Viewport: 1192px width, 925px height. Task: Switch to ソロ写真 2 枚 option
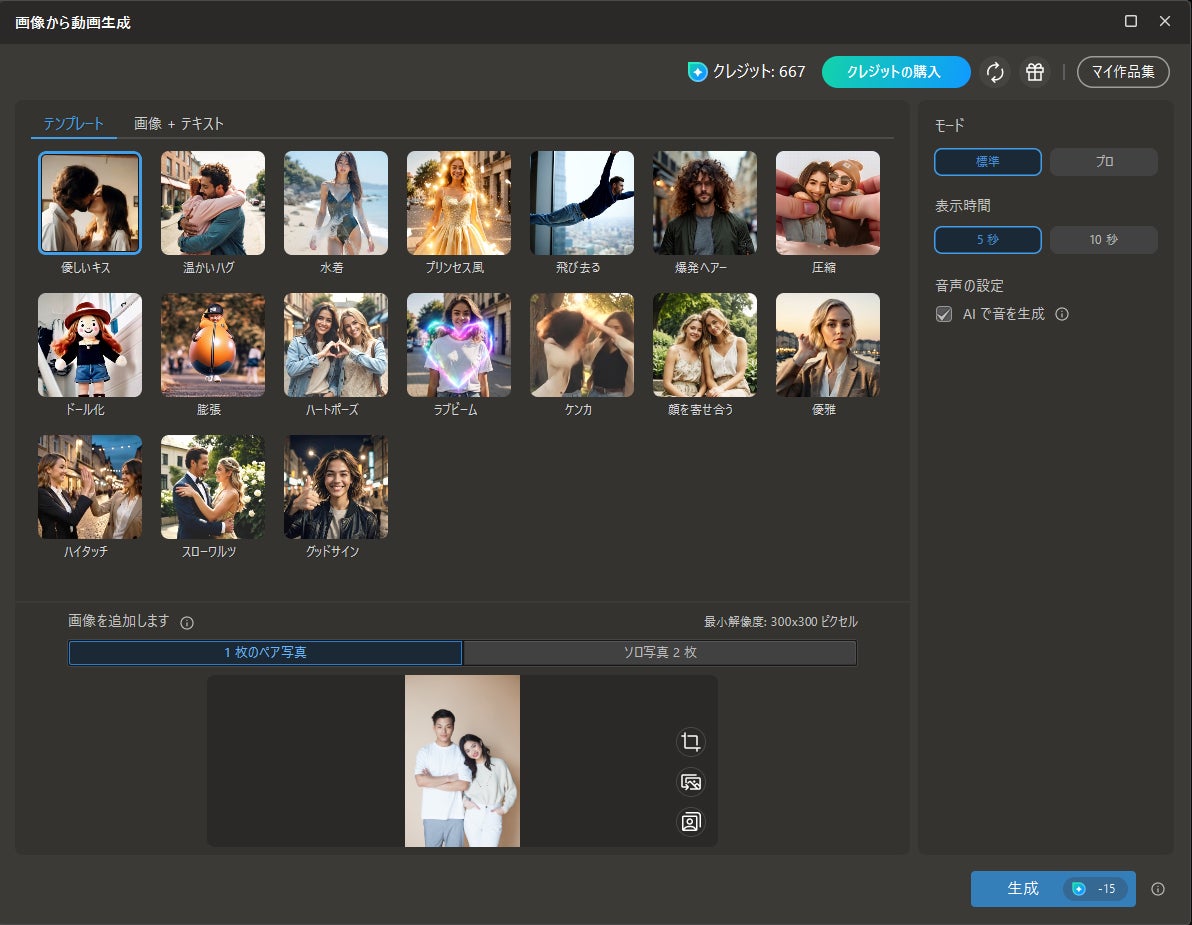pyautogui.click(x=660, y=653)
